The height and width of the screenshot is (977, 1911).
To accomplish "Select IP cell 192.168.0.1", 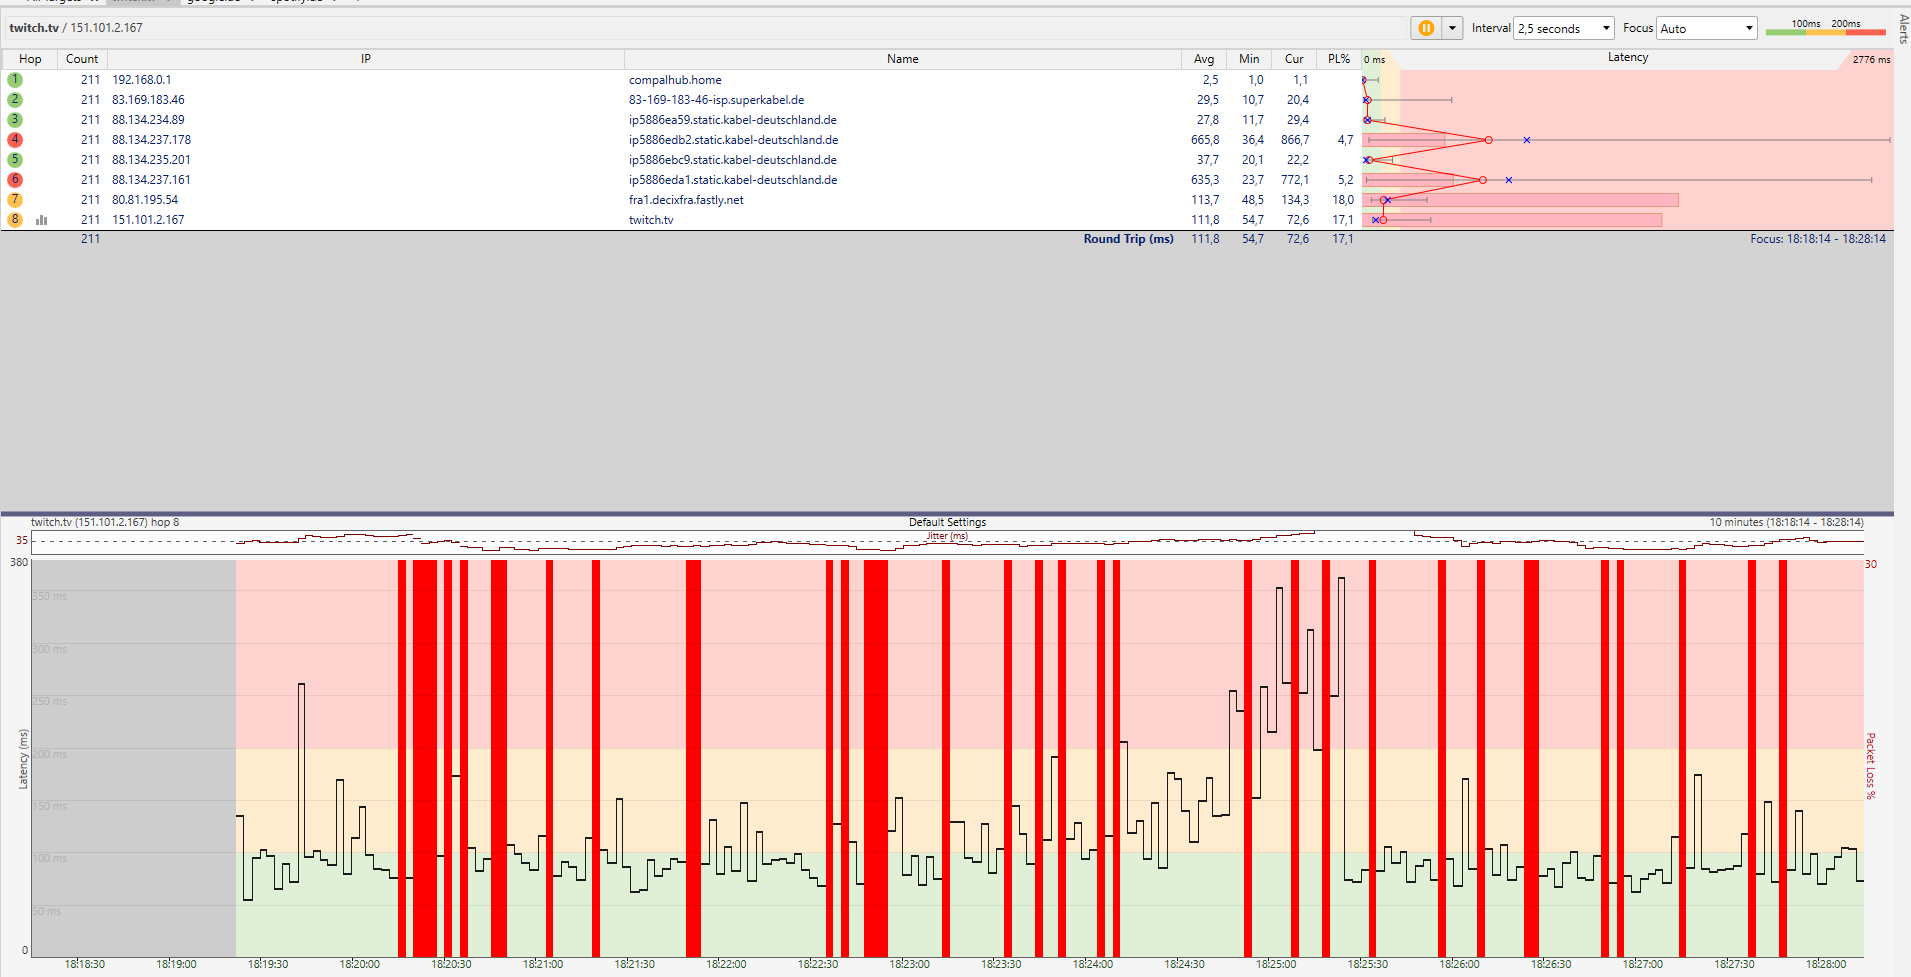I will pos(141,80).
